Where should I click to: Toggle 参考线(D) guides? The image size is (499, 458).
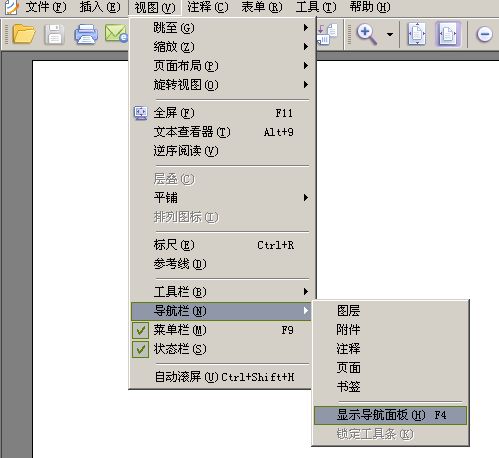221,264
